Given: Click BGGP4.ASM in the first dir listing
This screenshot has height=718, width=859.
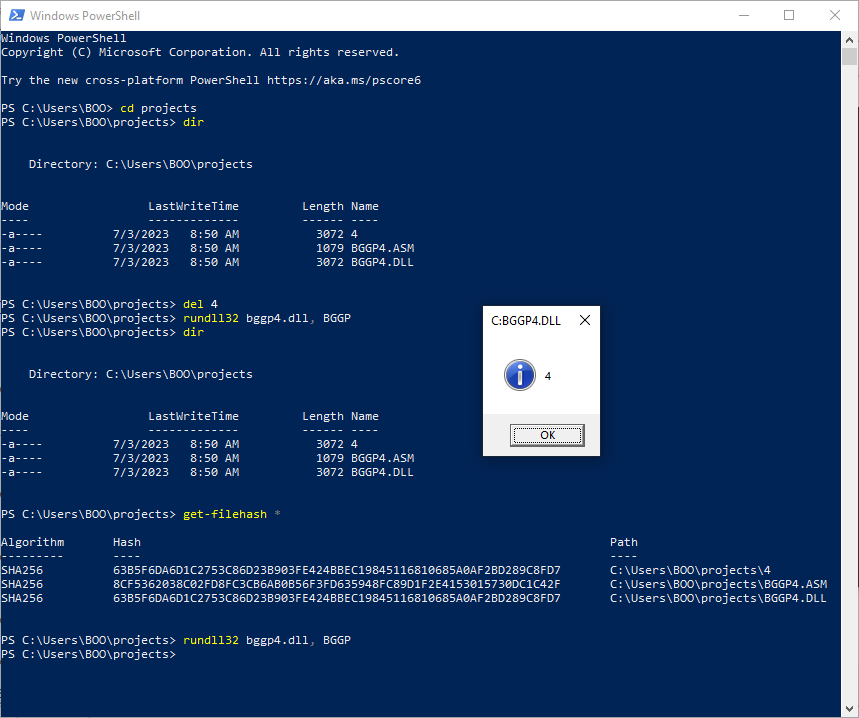Looking at the screenshot, I should pyautogui.click(x=381, y=248).
